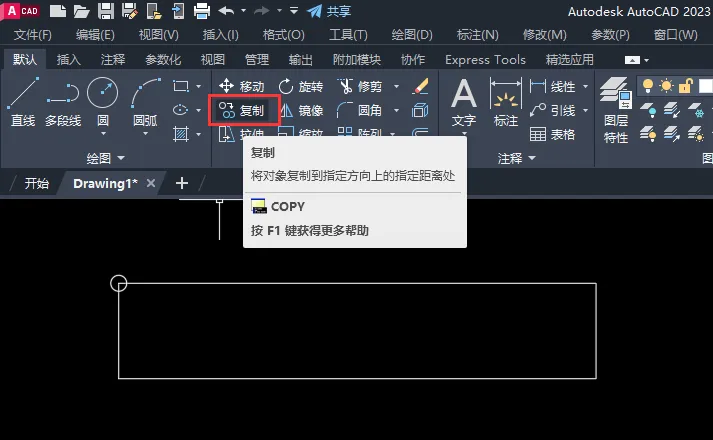
Task: Select the 标注 (Dimension) tool
Action: 506,103
